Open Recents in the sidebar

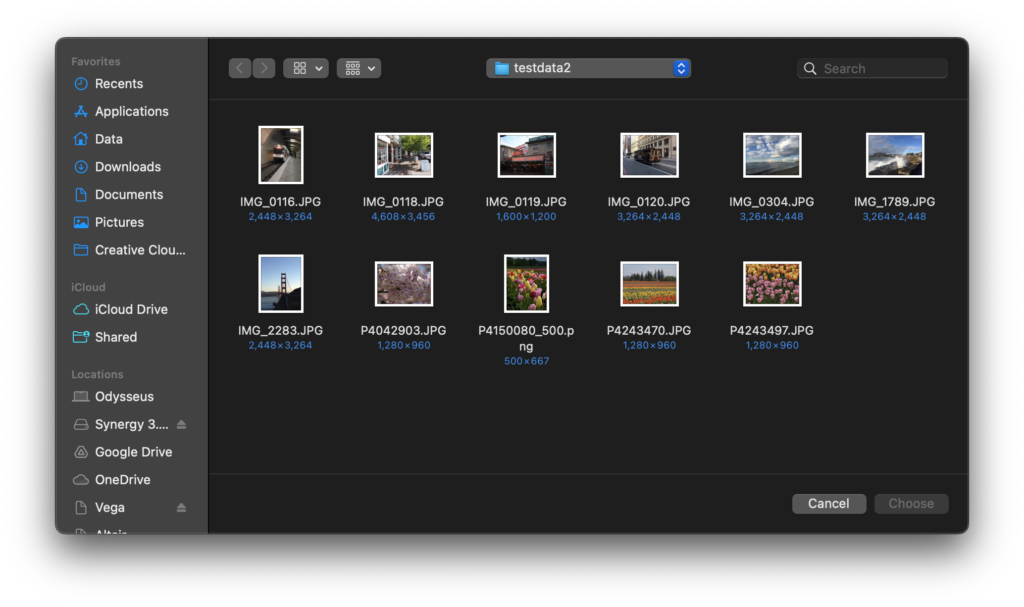click(x=118, y=84)
